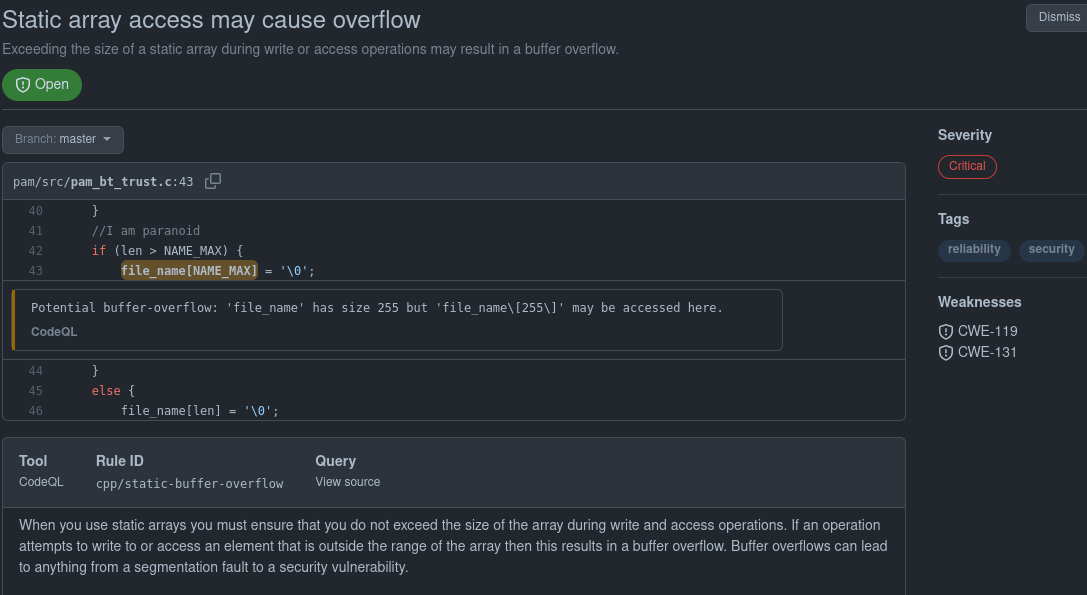This screenshot has width=1087, height=595.
Task: Dismiss the buffer overflow alert
Action: click(x=1060, y=17)
